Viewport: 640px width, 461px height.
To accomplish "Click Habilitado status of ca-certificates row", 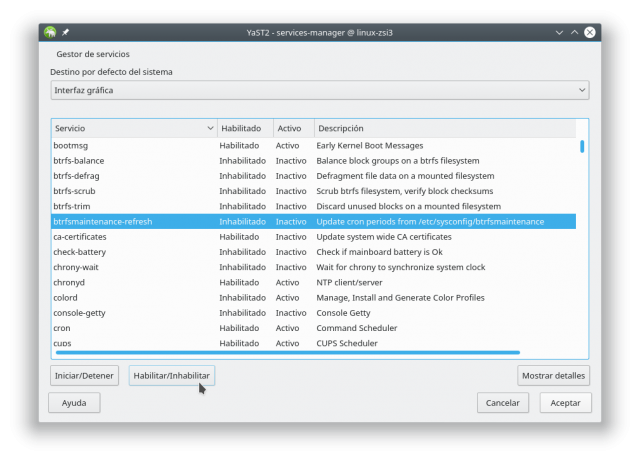I will click(239, 237).
